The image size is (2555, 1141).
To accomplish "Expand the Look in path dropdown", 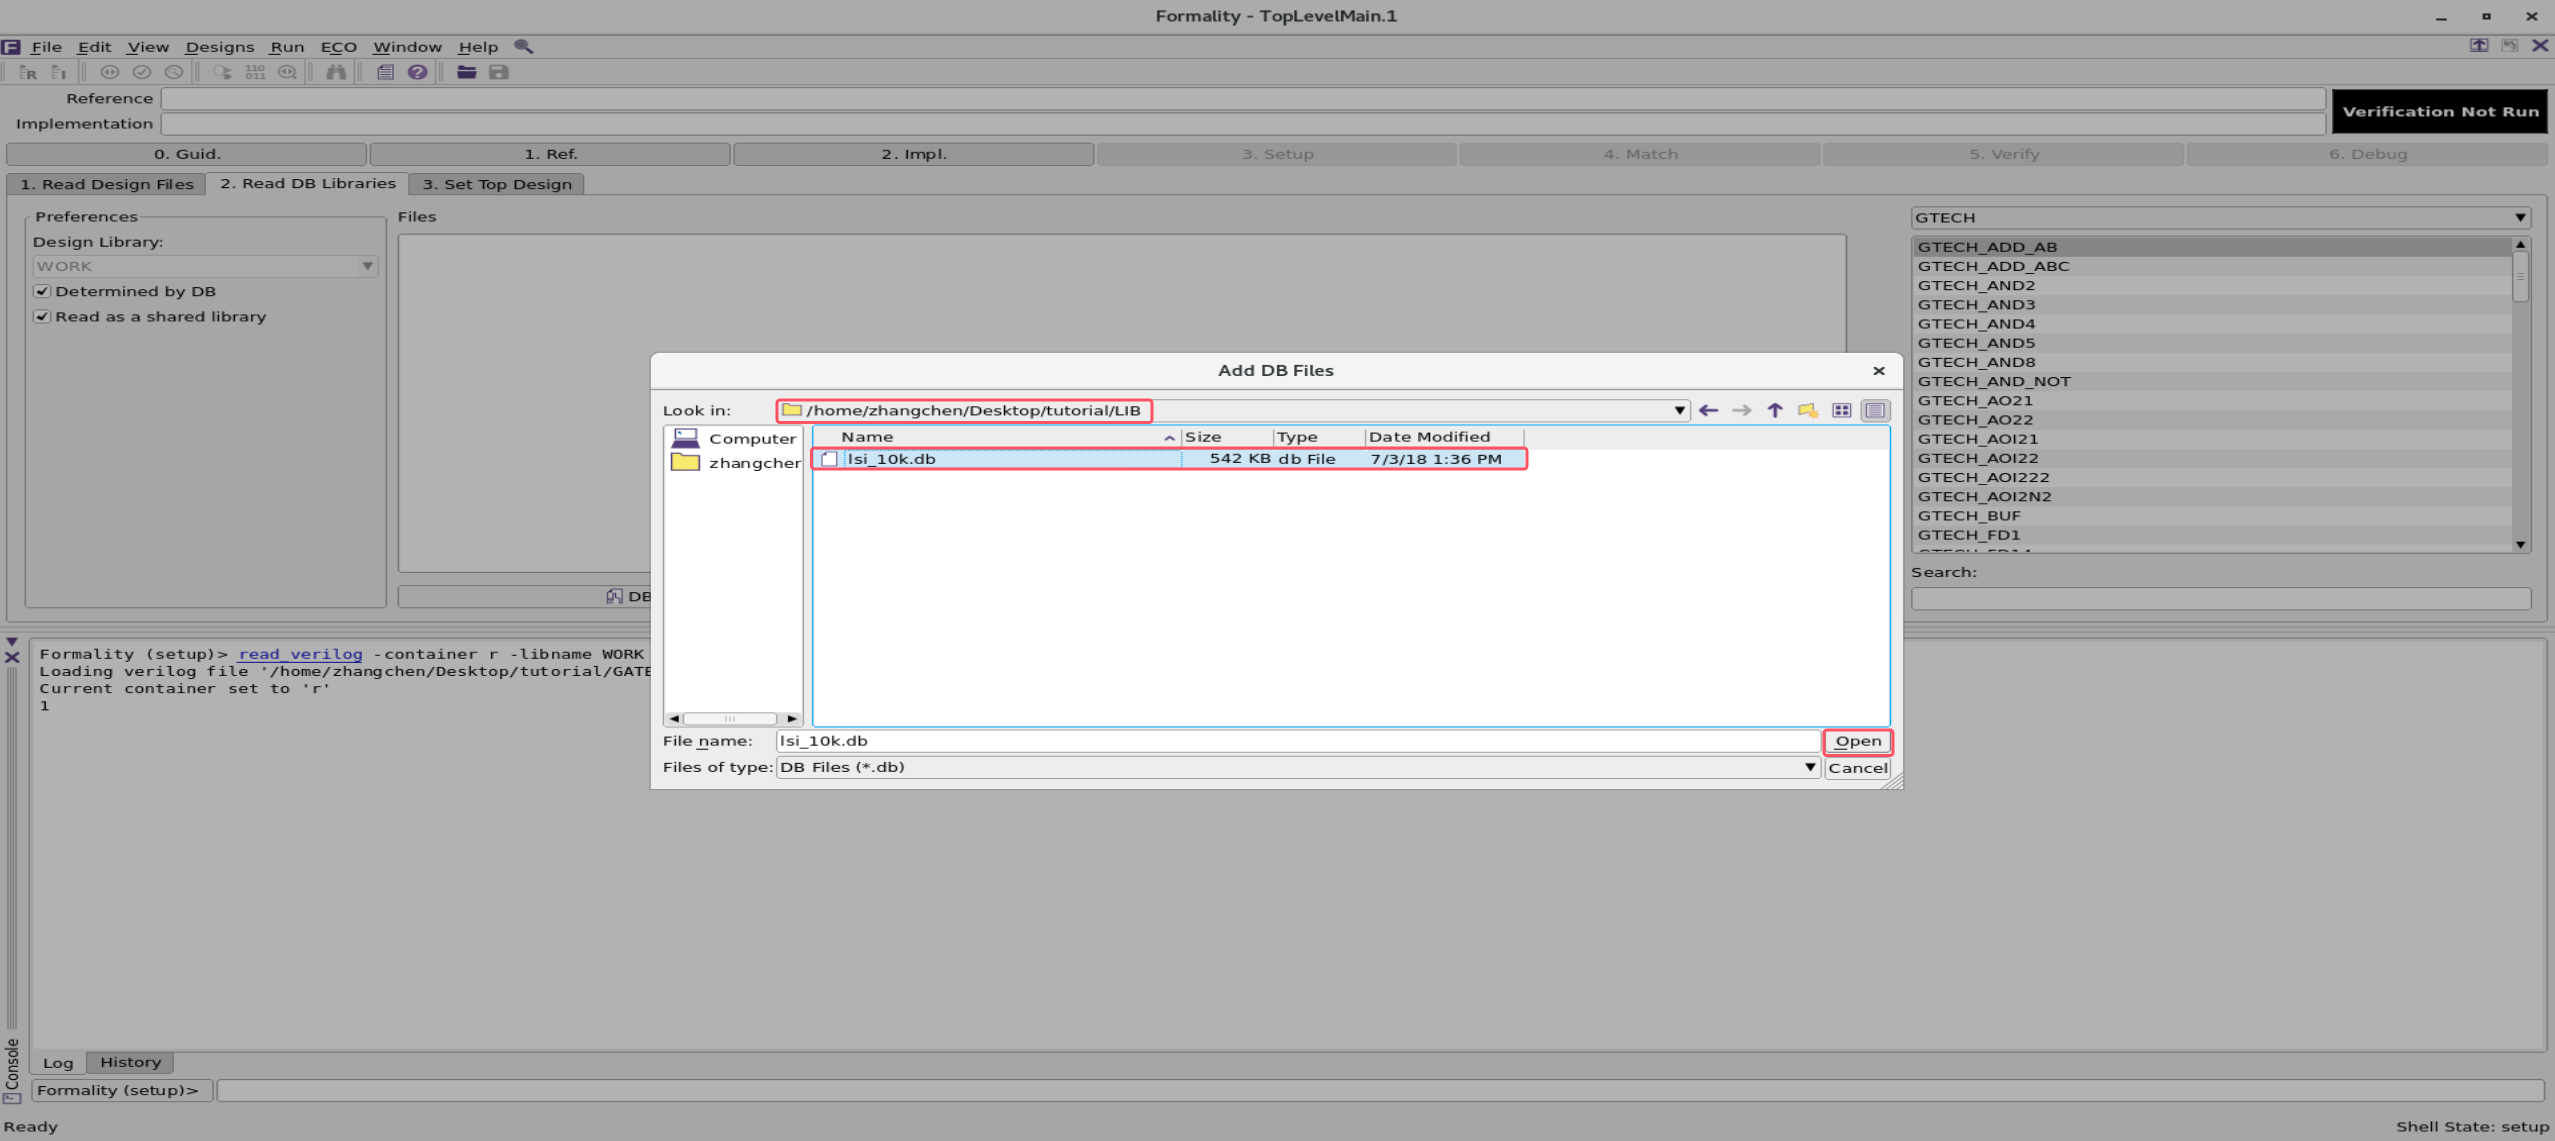I will [x=1679, y=410].
